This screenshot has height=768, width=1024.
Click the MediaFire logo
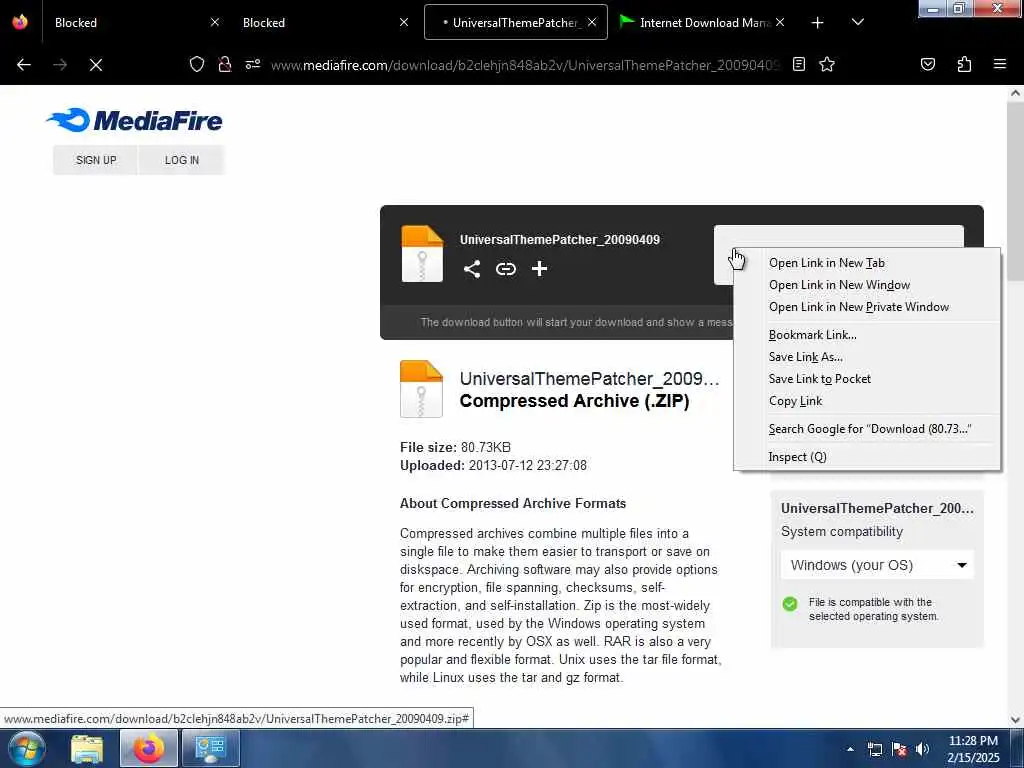135,120
